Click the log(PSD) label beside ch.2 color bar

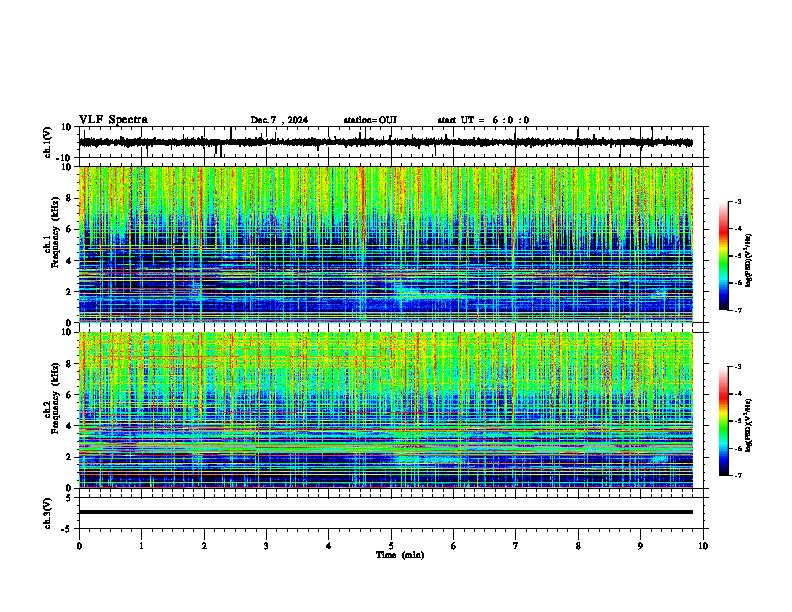(x=749, y=425)
